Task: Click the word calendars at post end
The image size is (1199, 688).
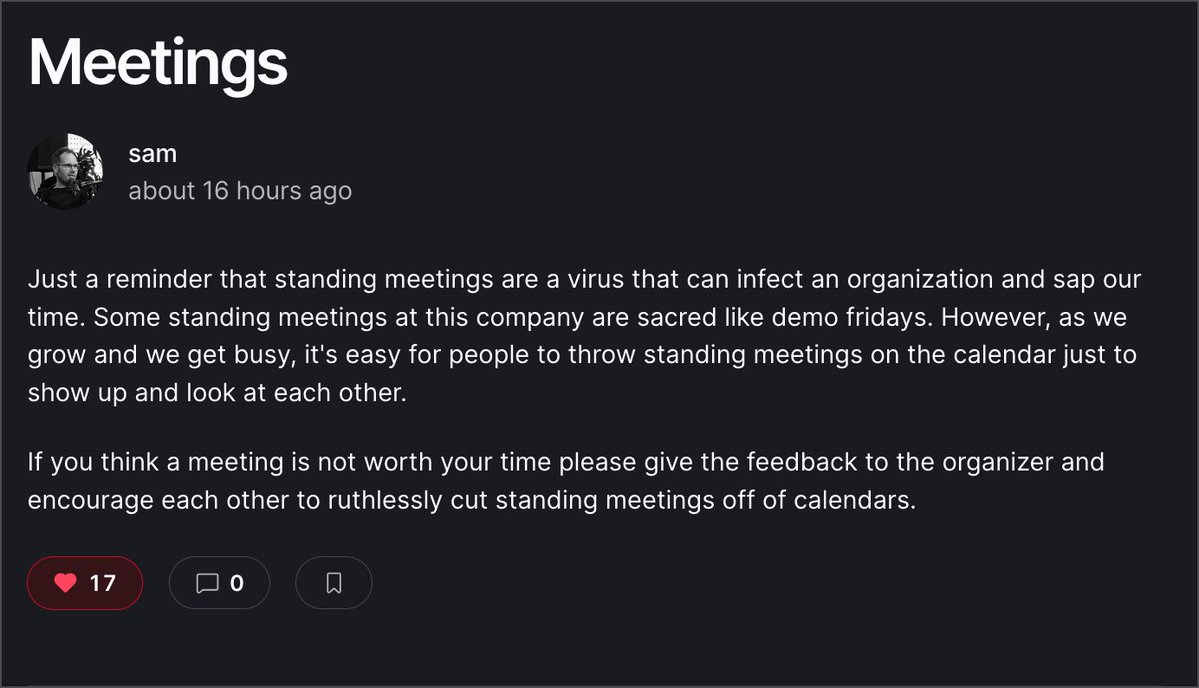Action: click(855, 500)
